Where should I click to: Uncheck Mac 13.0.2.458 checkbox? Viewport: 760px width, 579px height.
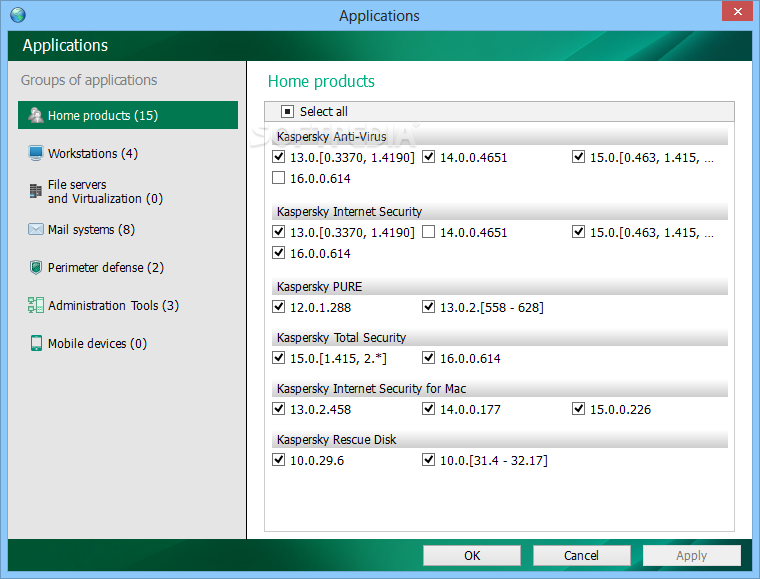tap(278, 408)
